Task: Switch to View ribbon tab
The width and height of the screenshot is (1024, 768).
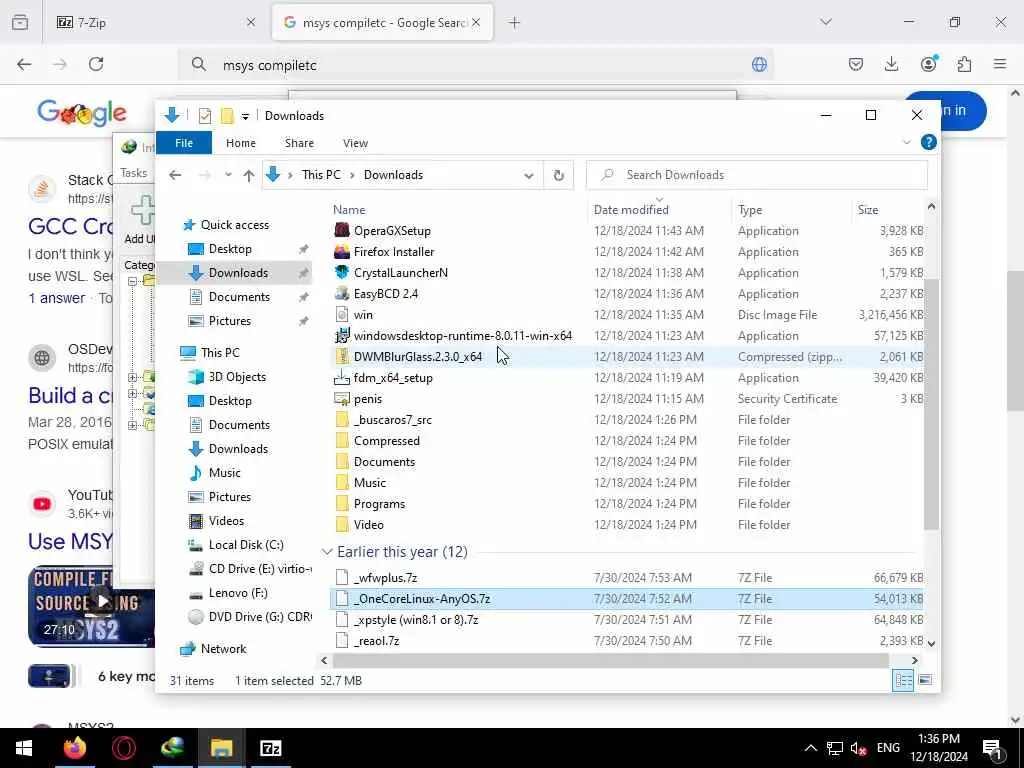Action: click(x=355, y=143)
